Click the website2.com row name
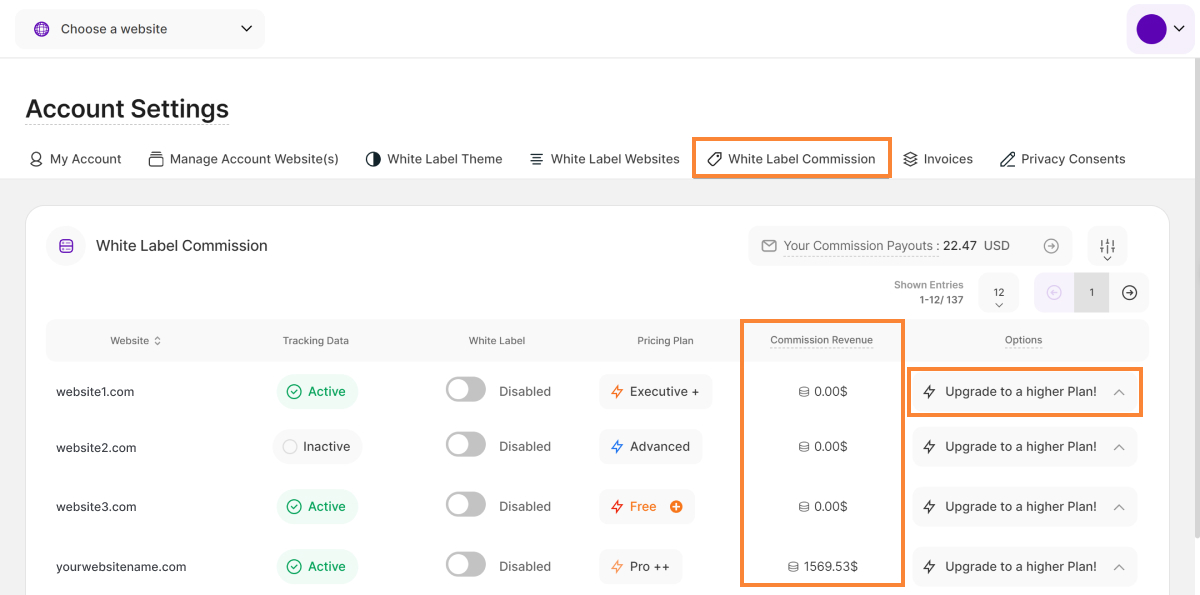 tap(96, 447)
